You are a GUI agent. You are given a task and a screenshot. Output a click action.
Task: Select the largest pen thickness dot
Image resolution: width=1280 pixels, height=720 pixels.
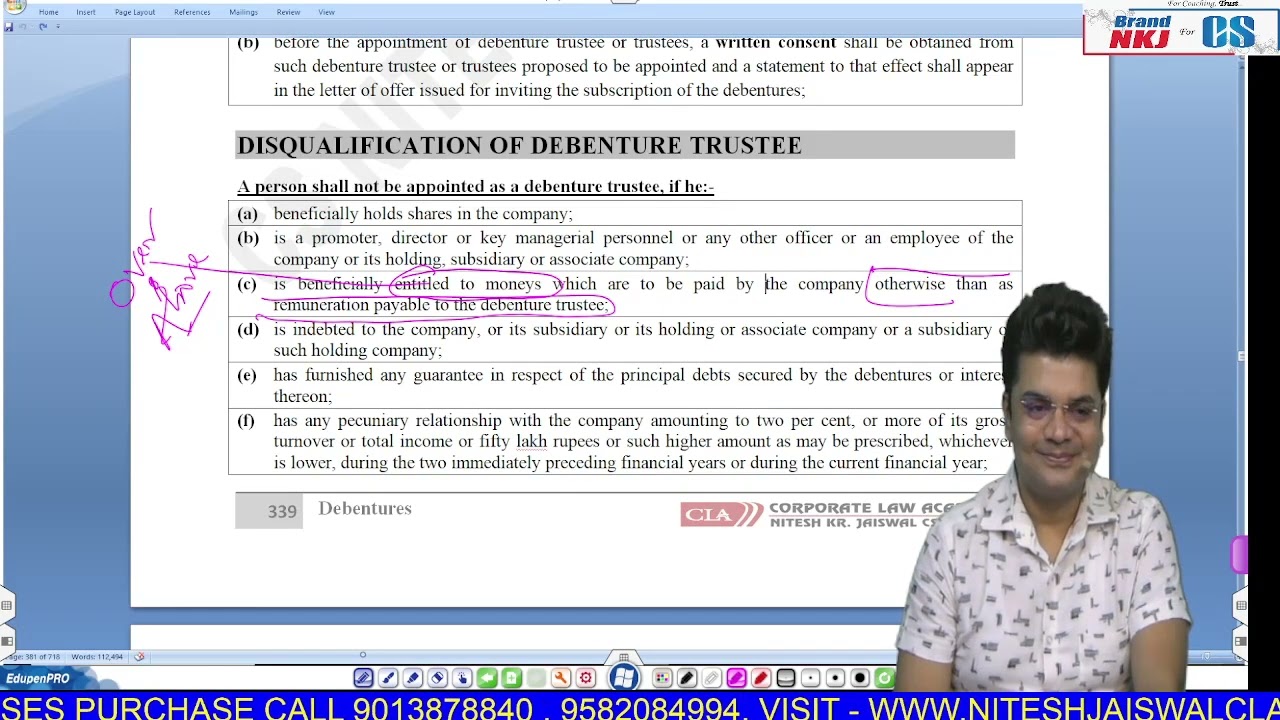[860, 678]
